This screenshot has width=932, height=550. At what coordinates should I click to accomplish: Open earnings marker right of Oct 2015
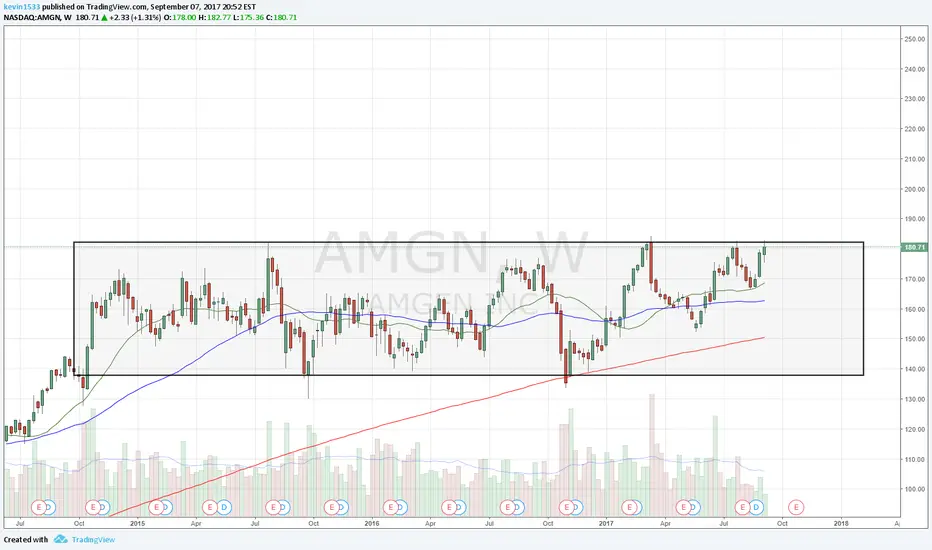[332, 507]
